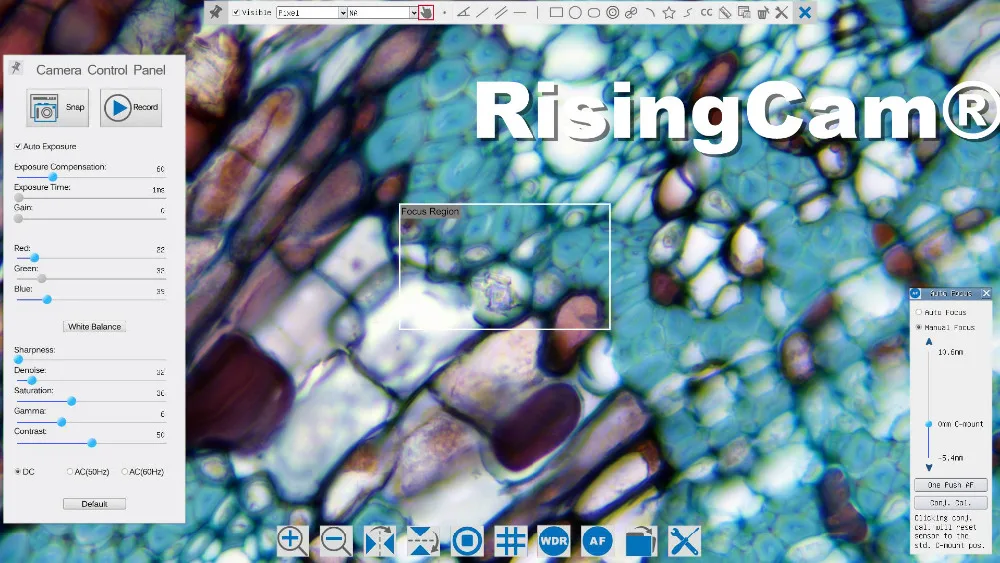
Task: Click the One Push AF button
Action: [x=950, y=485]
